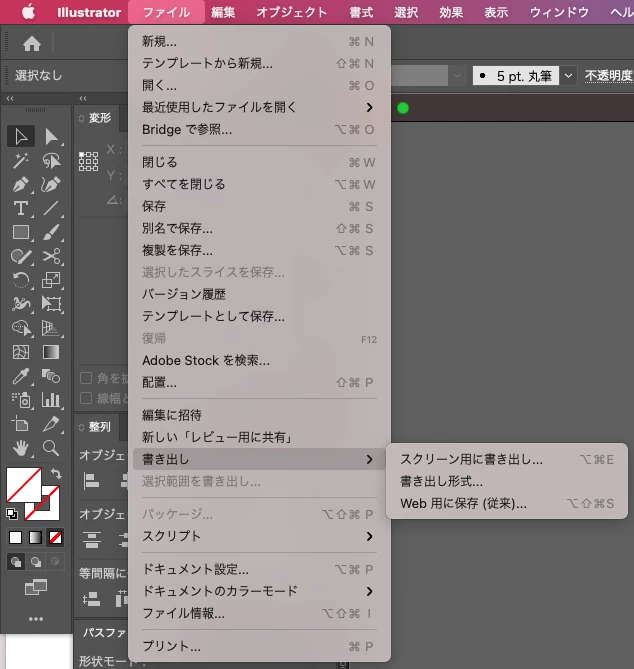Click the transform reference point grid

coord(88,162)
